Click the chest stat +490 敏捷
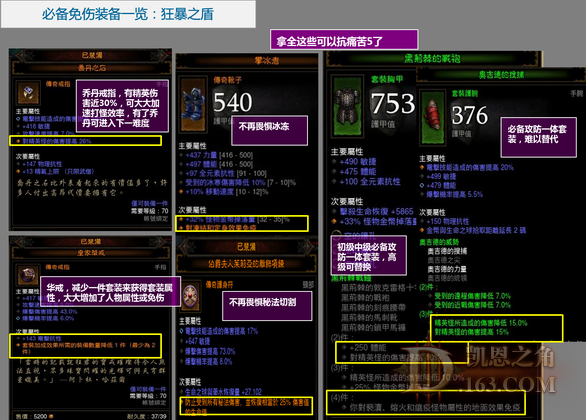The width and height of the screenshot is (586, 420). click(358, 162)
